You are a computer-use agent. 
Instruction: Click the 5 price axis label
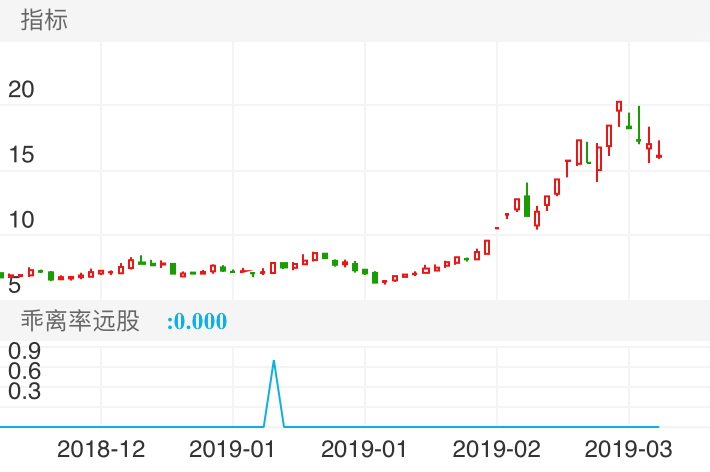[14, 285]
